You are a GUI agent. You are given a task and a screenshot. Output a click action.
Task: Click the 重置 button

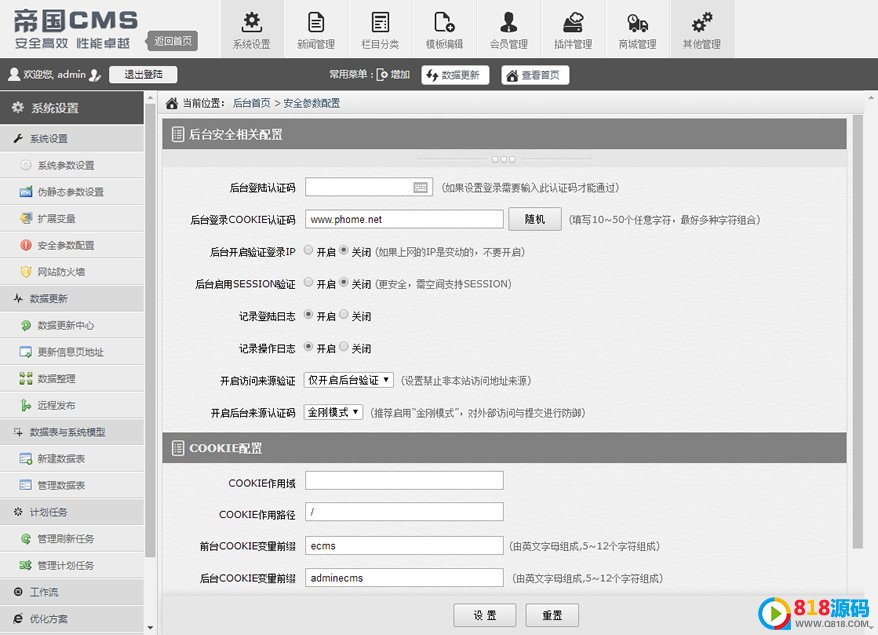click(x=552, y=615)
